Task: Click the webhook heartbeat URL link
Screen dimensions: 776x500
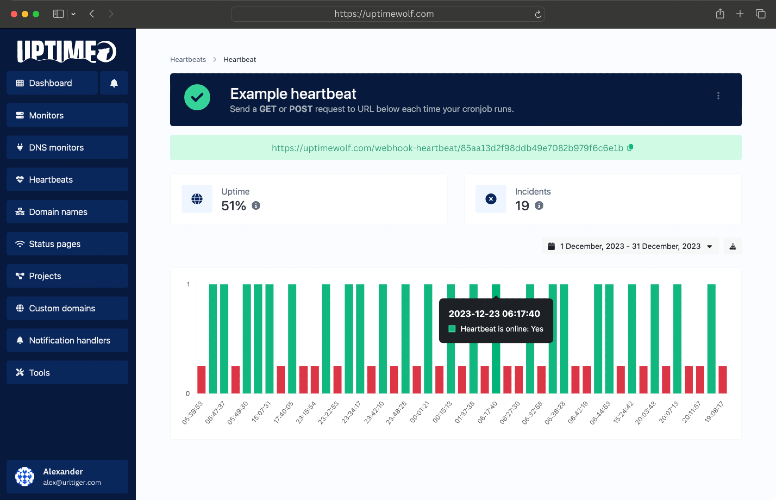Action: click(x=447, y=148)
